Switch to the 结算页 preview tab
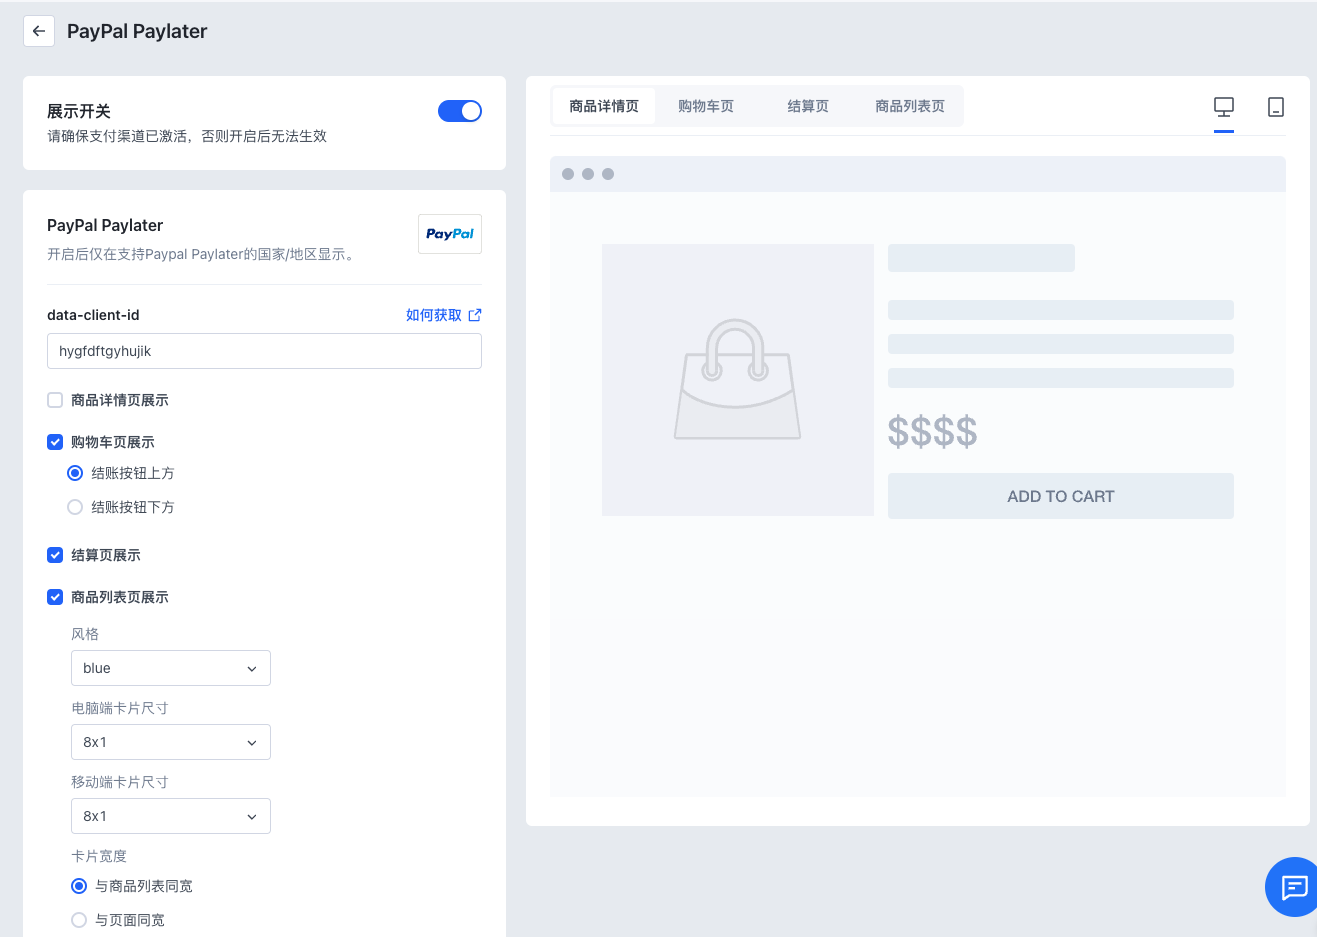Screen dimensions: 1317x937 pyautogui.click(x=808, y=106)
